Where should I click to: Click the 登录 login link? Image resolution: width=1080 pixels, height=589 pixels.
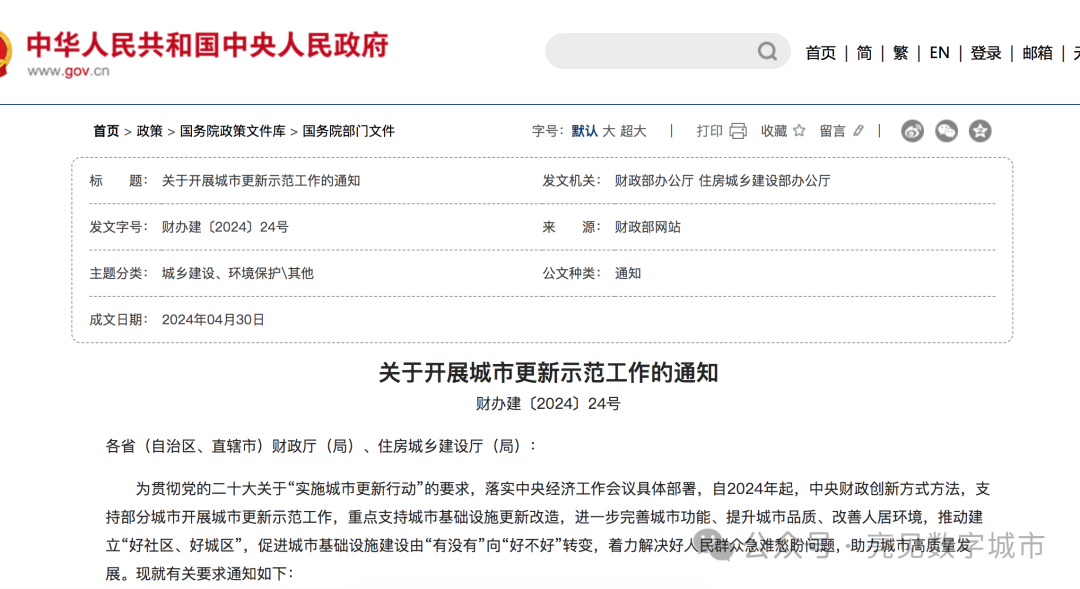pos(985,52)
